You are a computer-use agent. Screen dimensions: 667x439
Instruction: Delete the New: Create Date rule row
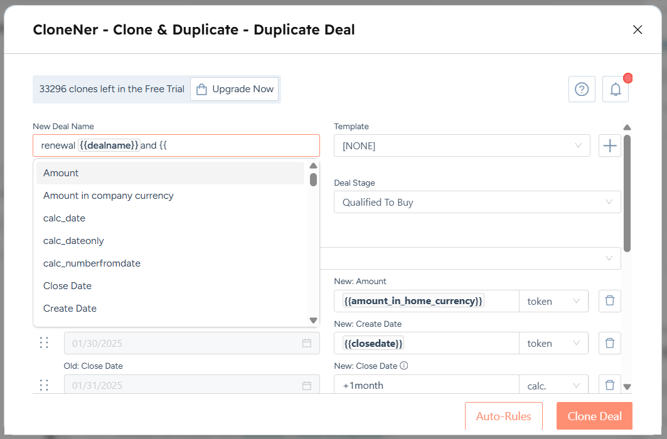pos(610,343)
